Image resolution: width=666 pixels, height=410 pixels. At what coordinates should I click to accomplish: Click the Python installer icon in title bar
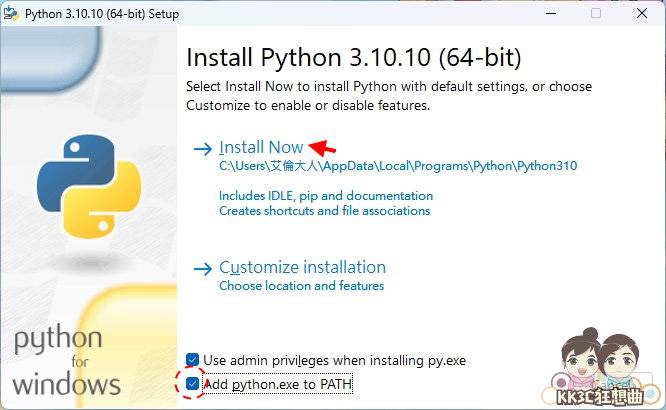click(x=15, y=13)
